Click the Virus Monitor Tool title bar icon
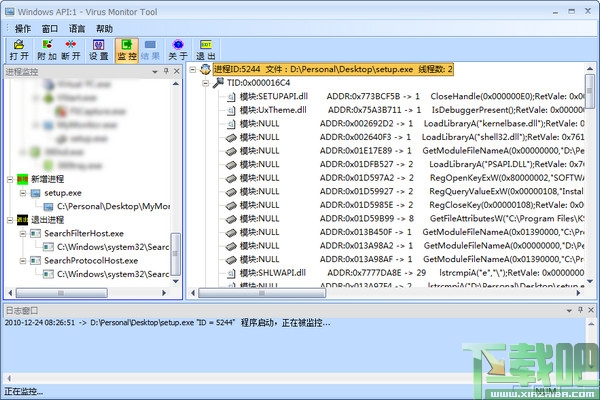 pyautogui.click(x=10, y=12)
